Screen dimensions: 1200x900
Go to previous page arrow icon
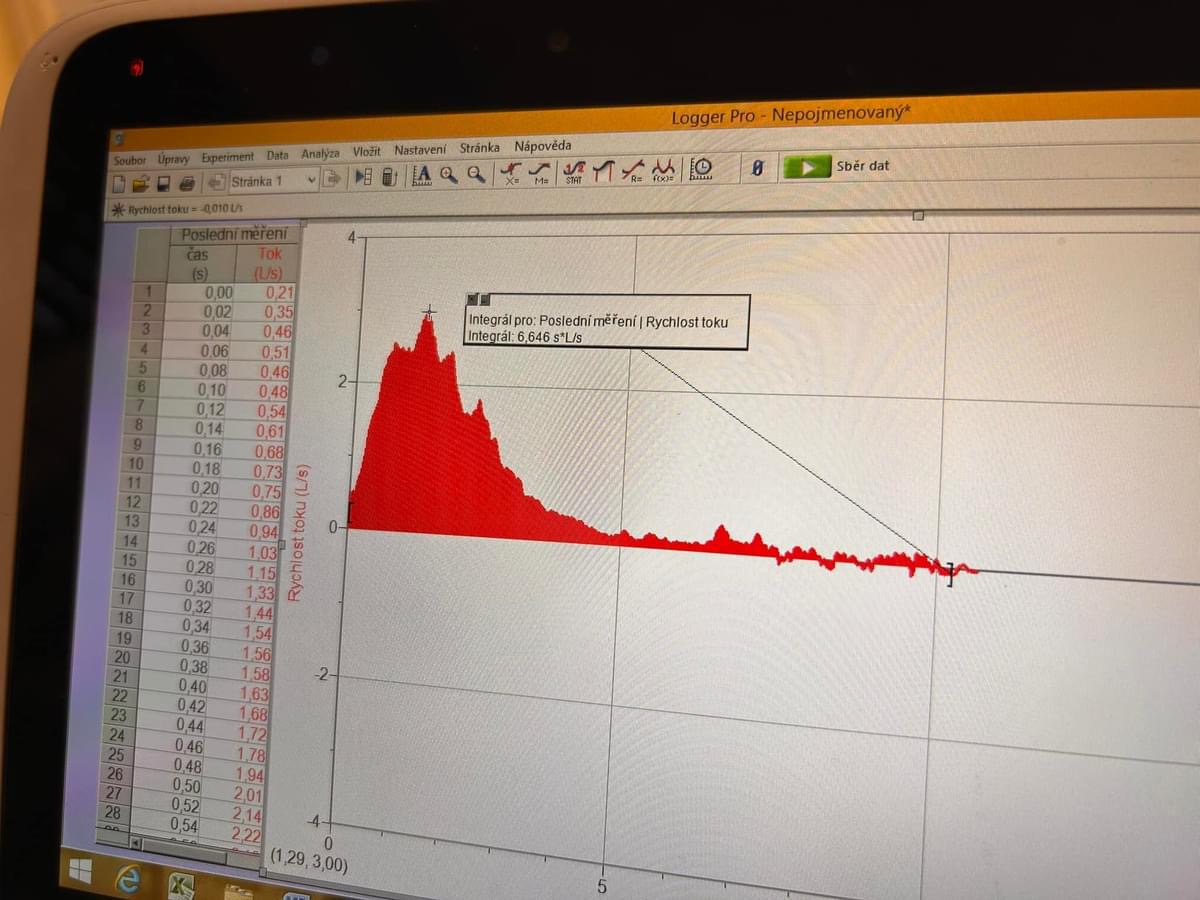pyautogui.click(x=216, y=182)
